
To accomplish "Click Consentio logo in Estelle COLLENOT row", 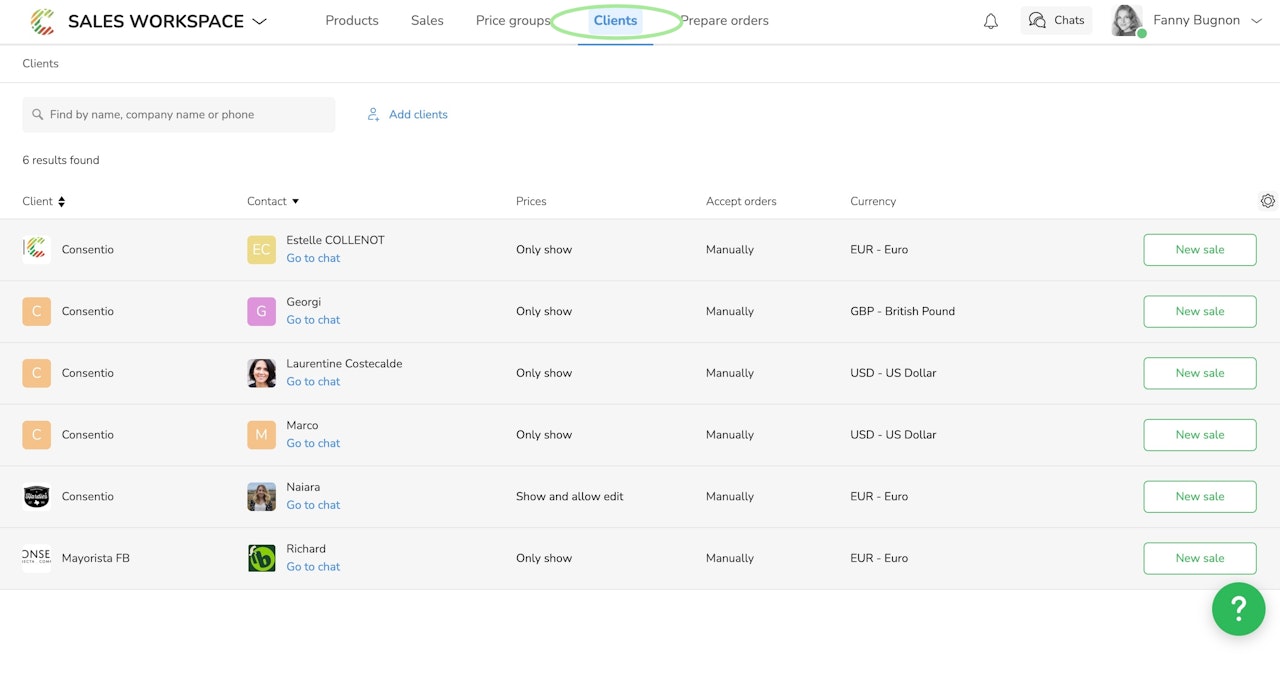I will (x=36, y=249).
